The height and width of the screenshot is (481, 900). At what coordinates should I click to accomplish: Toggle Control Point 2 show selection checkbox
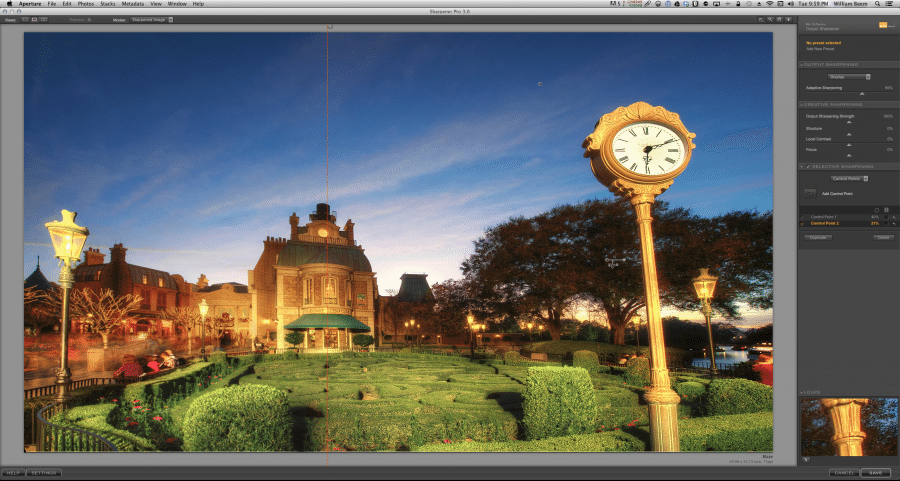(886, 223)
